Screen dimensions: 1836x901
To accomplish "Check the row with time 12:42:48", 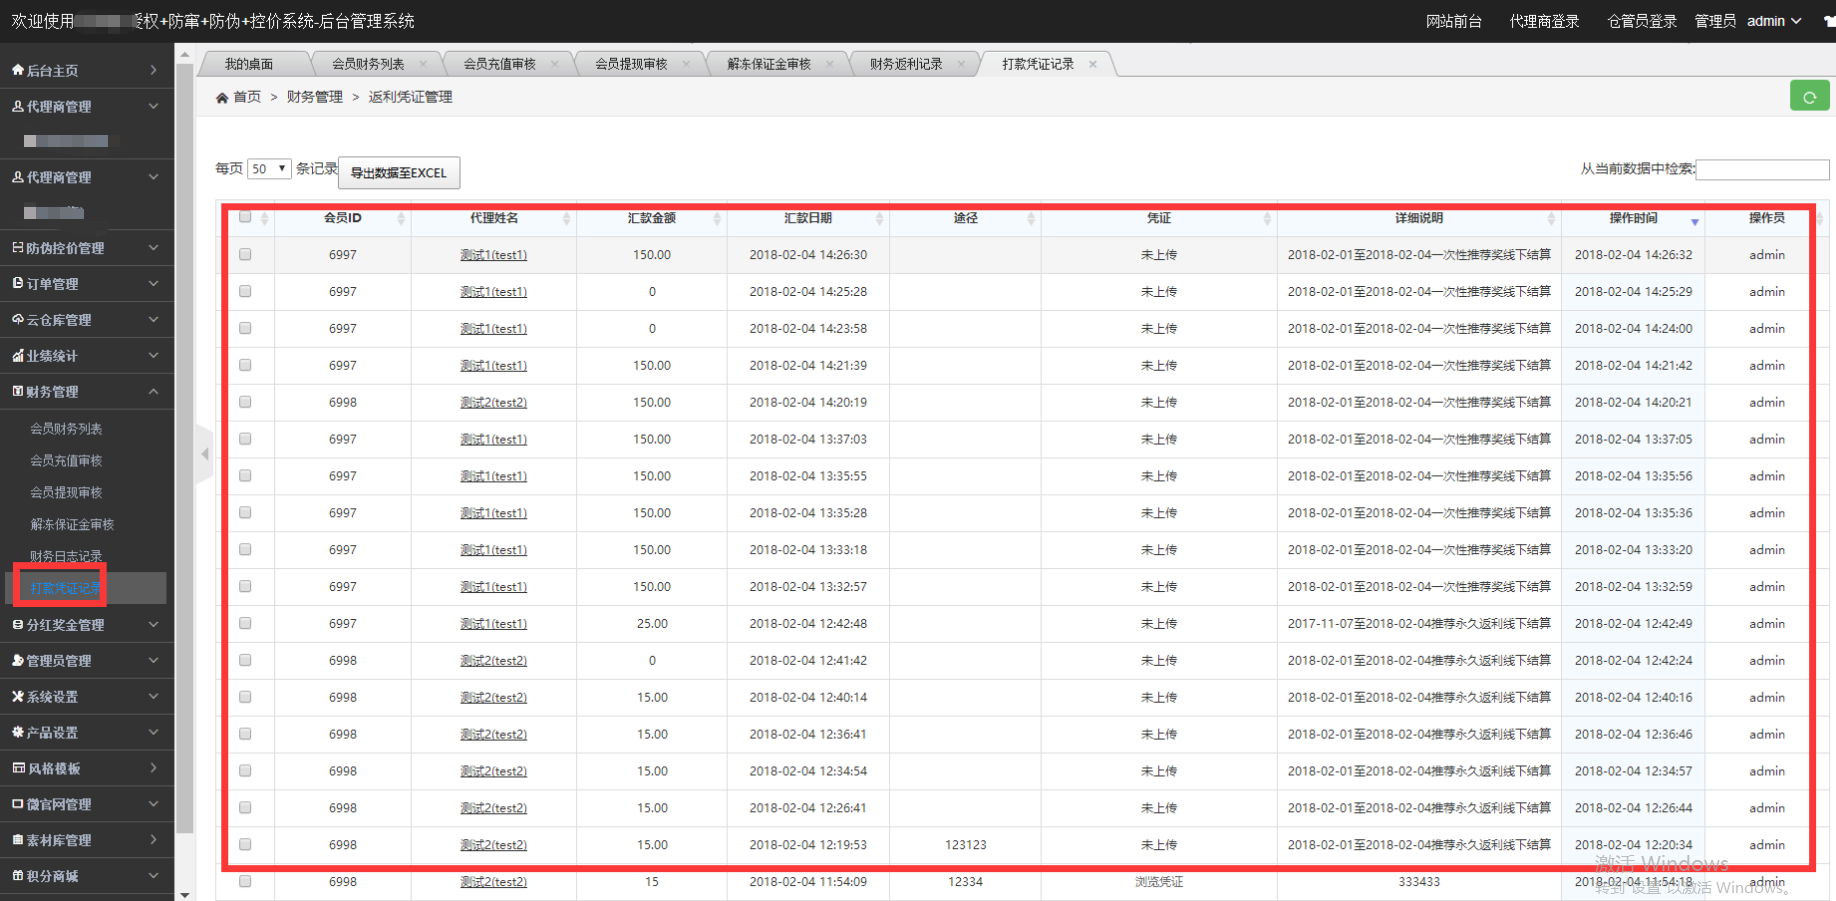I will [245, 623].
